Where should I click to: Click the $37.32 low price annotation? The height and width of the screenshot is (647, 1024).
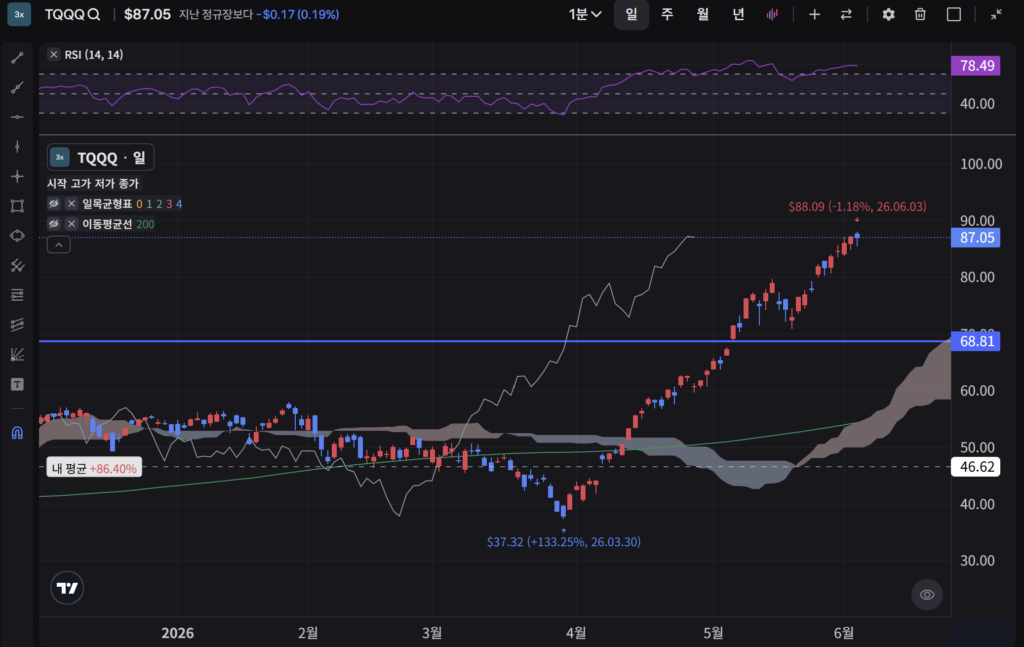click(564, 542)
